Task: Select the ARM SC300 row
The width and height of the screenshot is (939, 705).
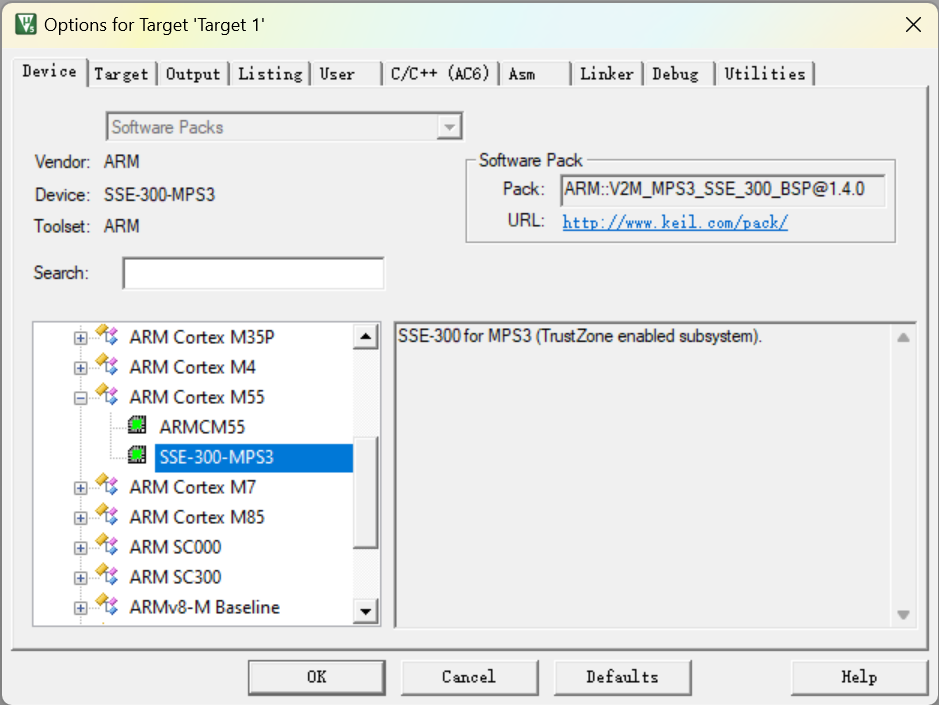Action: (x=175, y=577)
